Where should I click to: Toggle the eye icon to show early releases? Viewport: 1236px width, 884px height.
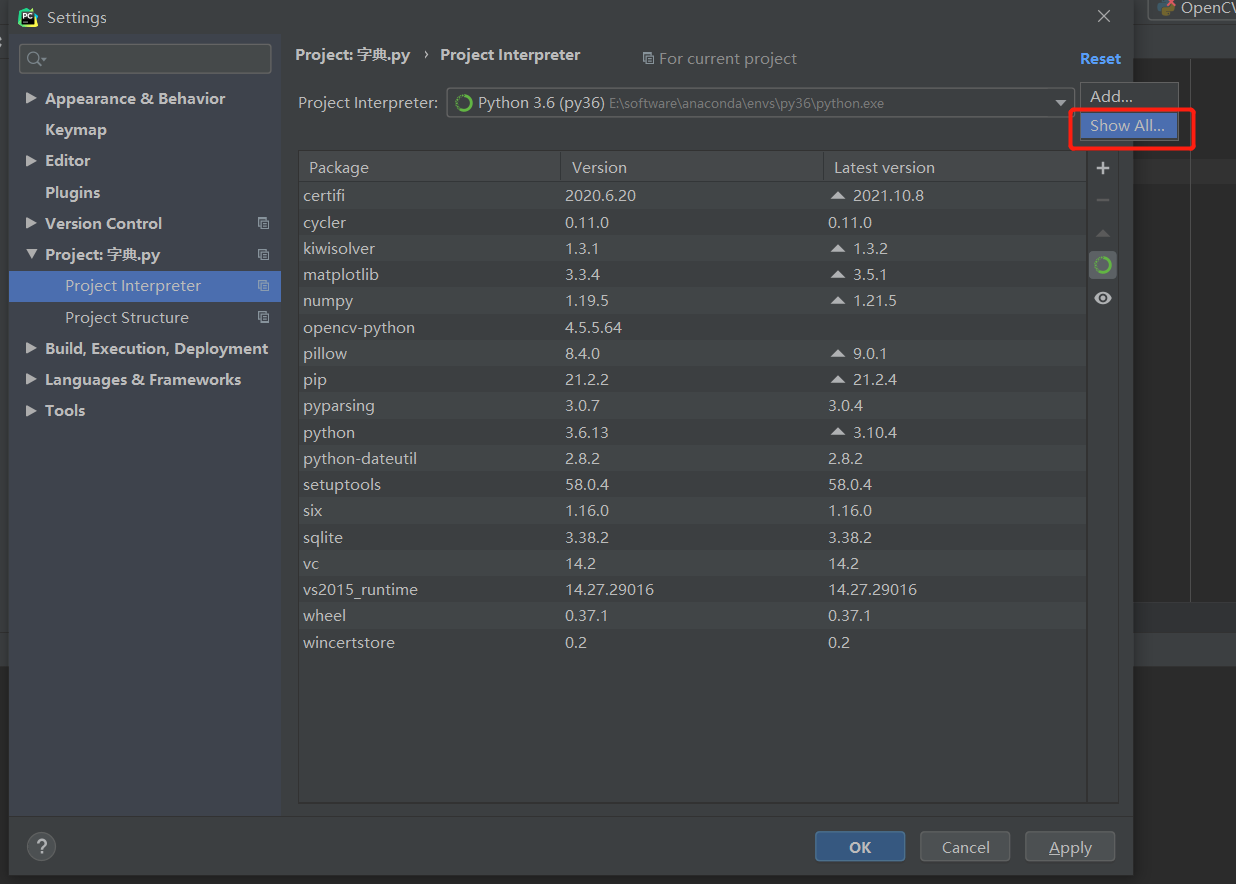point(1102,297)
